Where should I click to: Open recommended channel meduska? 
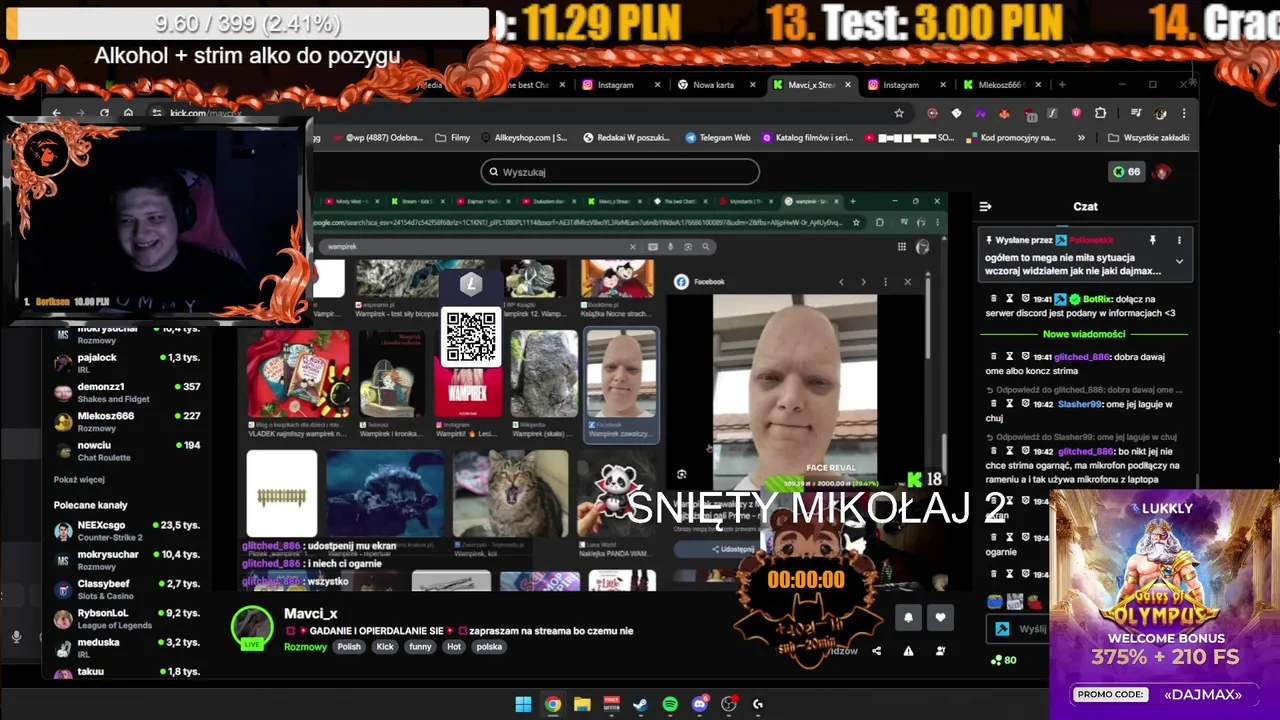(128, 647)
